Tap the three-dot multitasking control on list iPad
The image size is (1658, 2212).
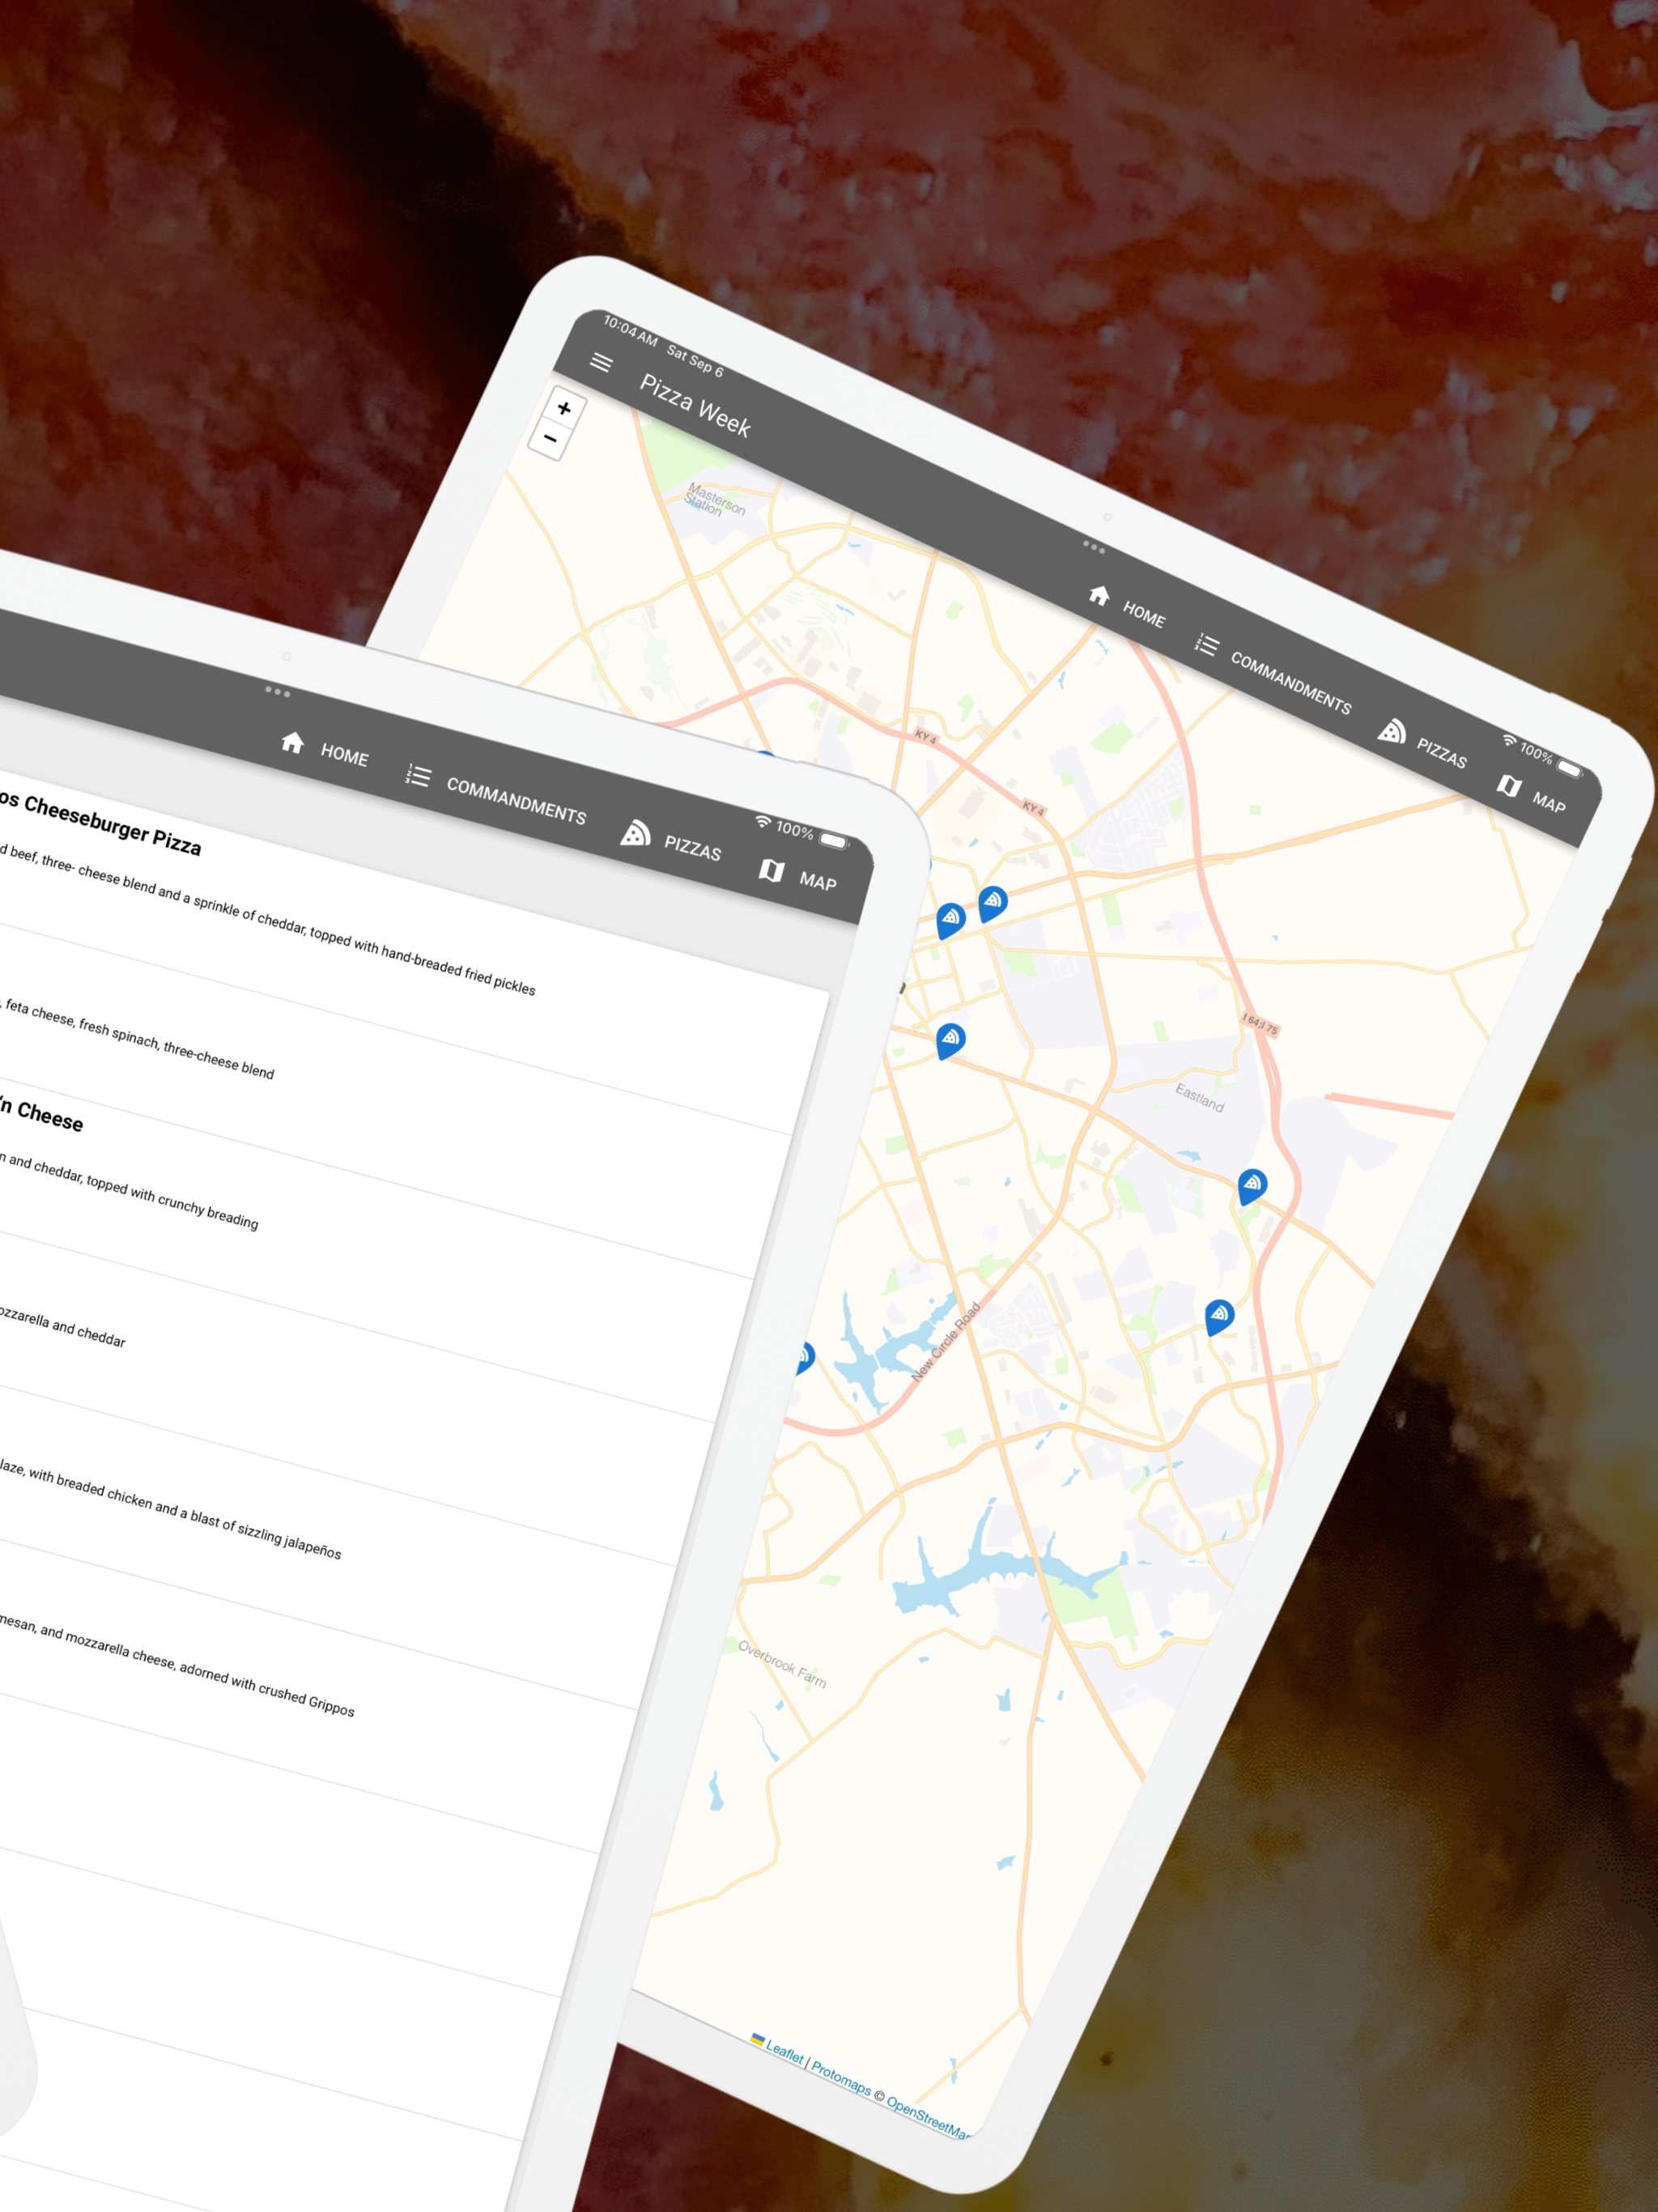click(x=277, y=691)
